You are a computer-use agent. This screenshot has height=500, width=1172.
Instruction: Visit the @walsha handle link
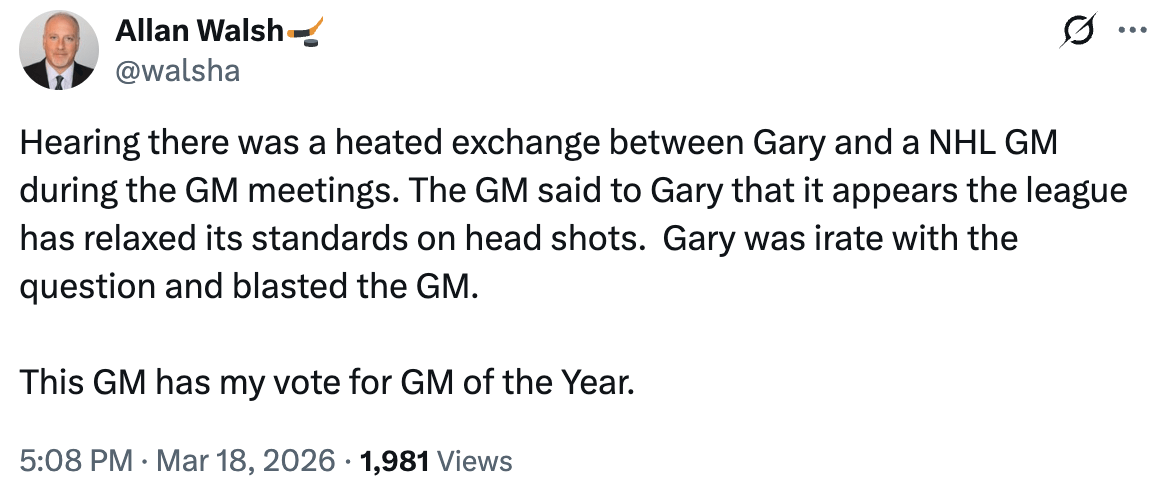click(x=177, y=72)
